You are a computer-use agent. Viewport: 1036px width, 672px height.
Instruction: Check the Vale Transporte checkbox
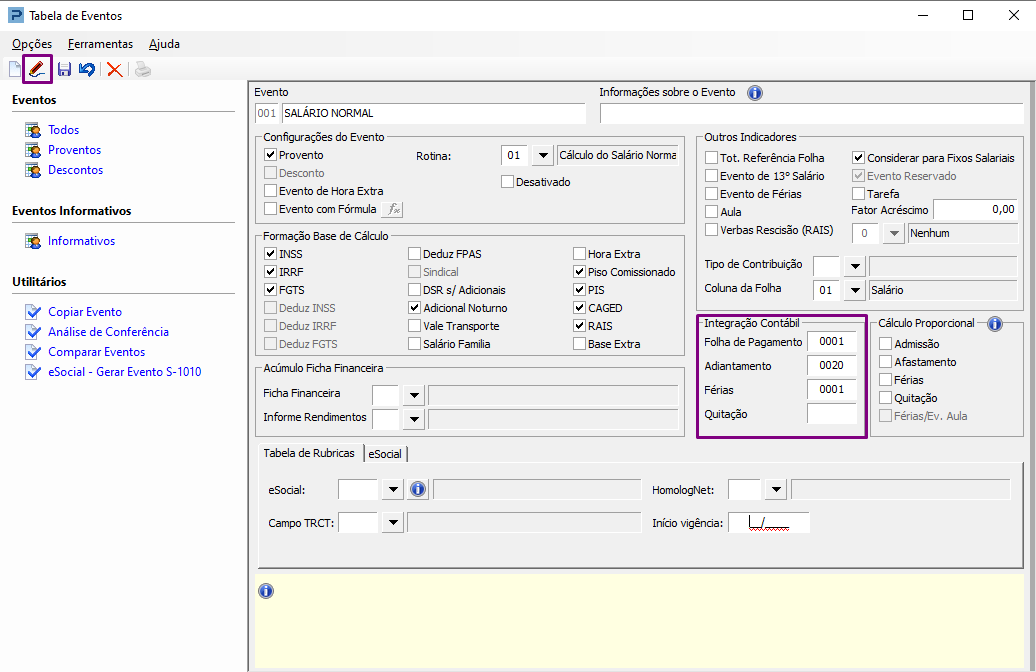[x=414, y=326]
